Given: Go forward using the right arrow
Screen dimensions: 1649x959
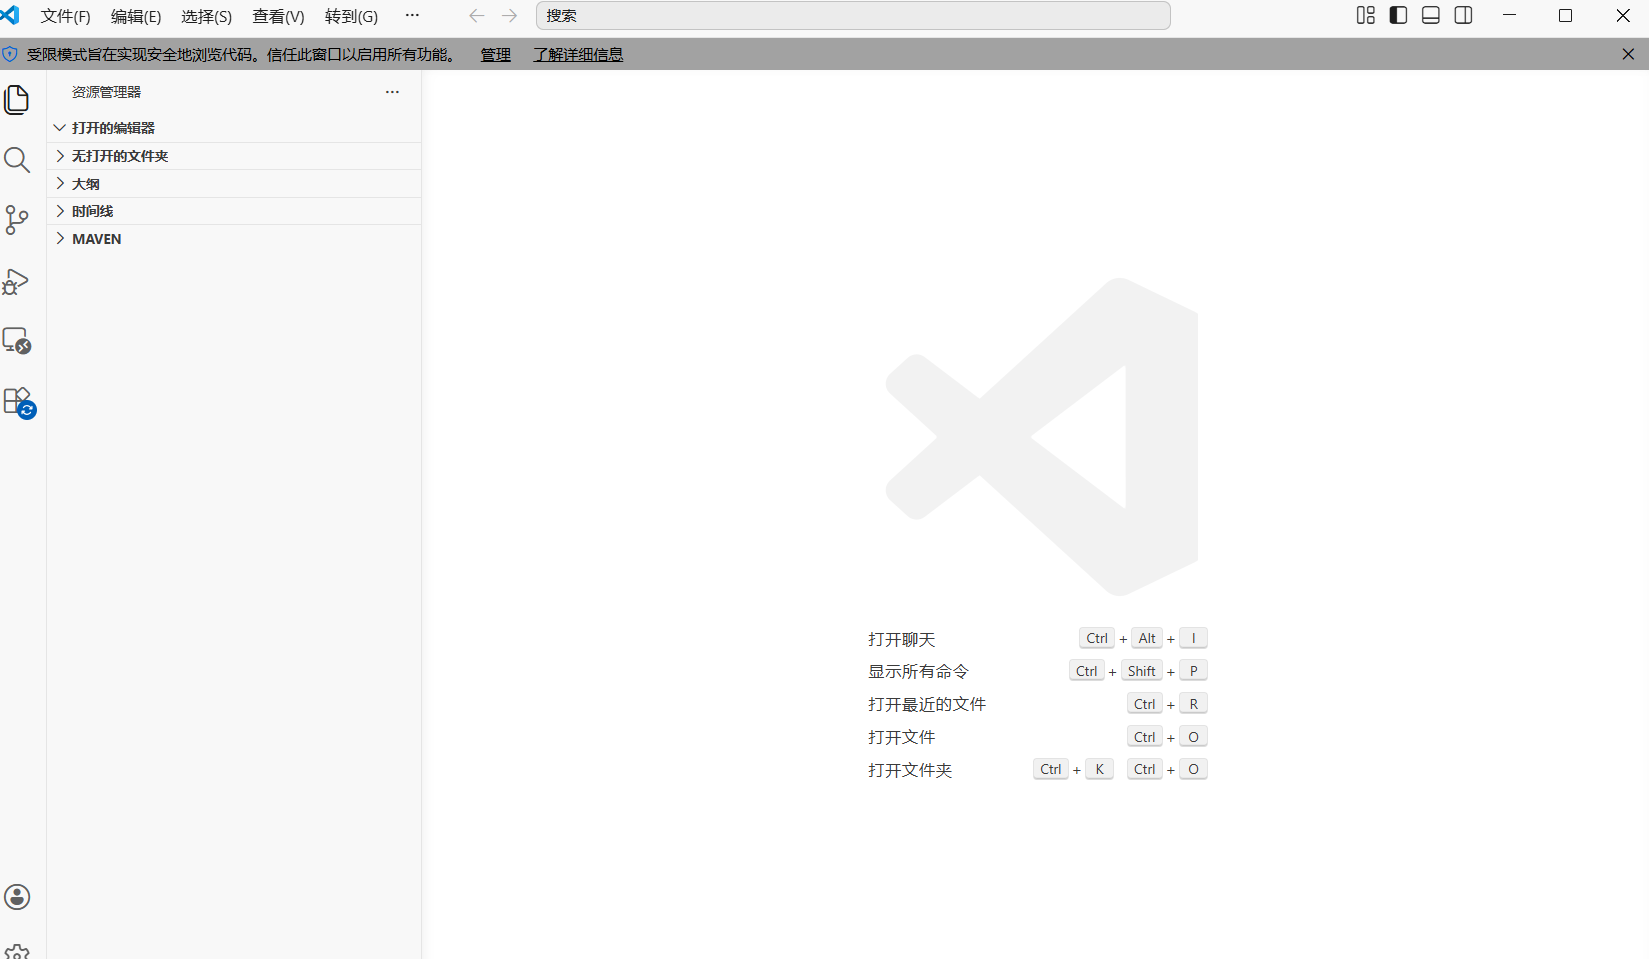Looking at the screenshot, I should point(510,16).
